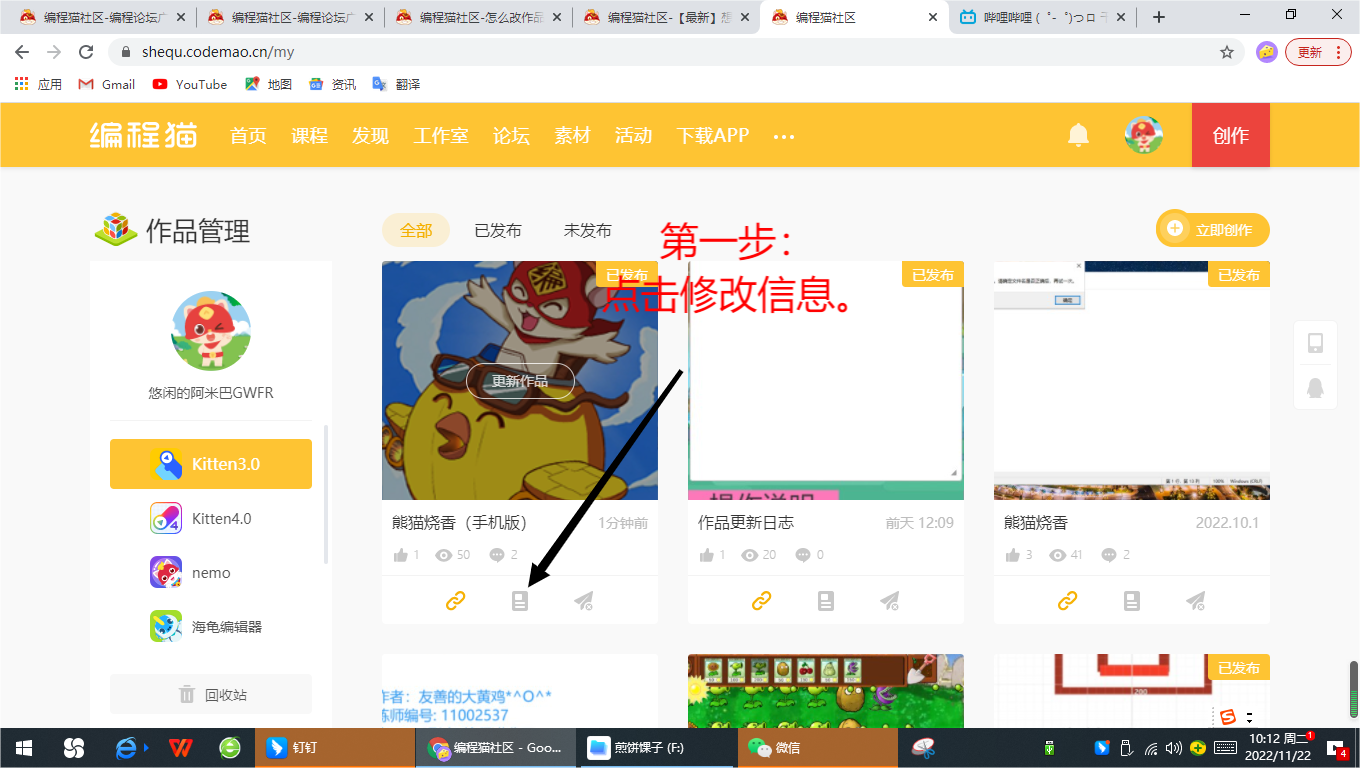The width and height of the screenshot is (1360, 768).
Task: Click the link icon on the 2022.10.1 熊猫烧香 card
Action: tap(1068, 600)
